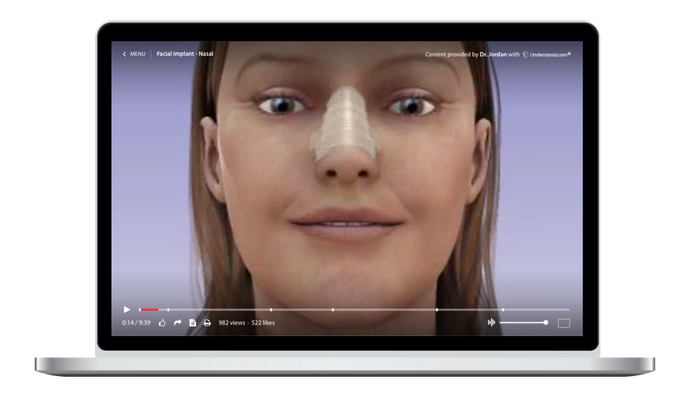The height and width of the screenshot is (396, 690).
Task: Play the Facial Implant video
Action: click(x=127, y=310)
